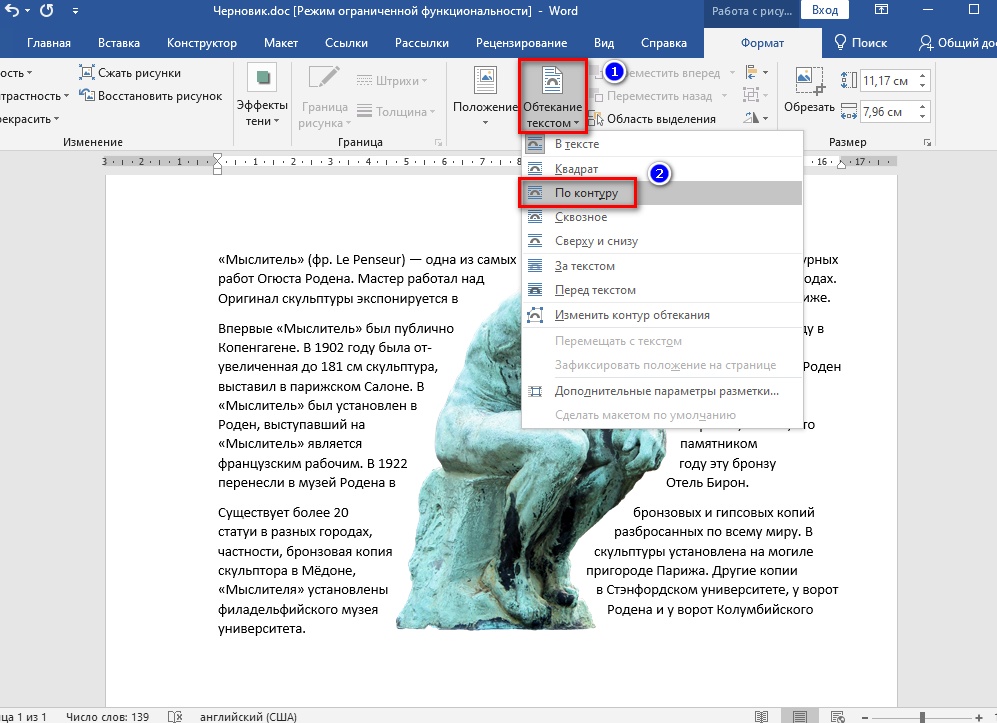Open the Вставка ribbon tab

click(x=119, y=43)
